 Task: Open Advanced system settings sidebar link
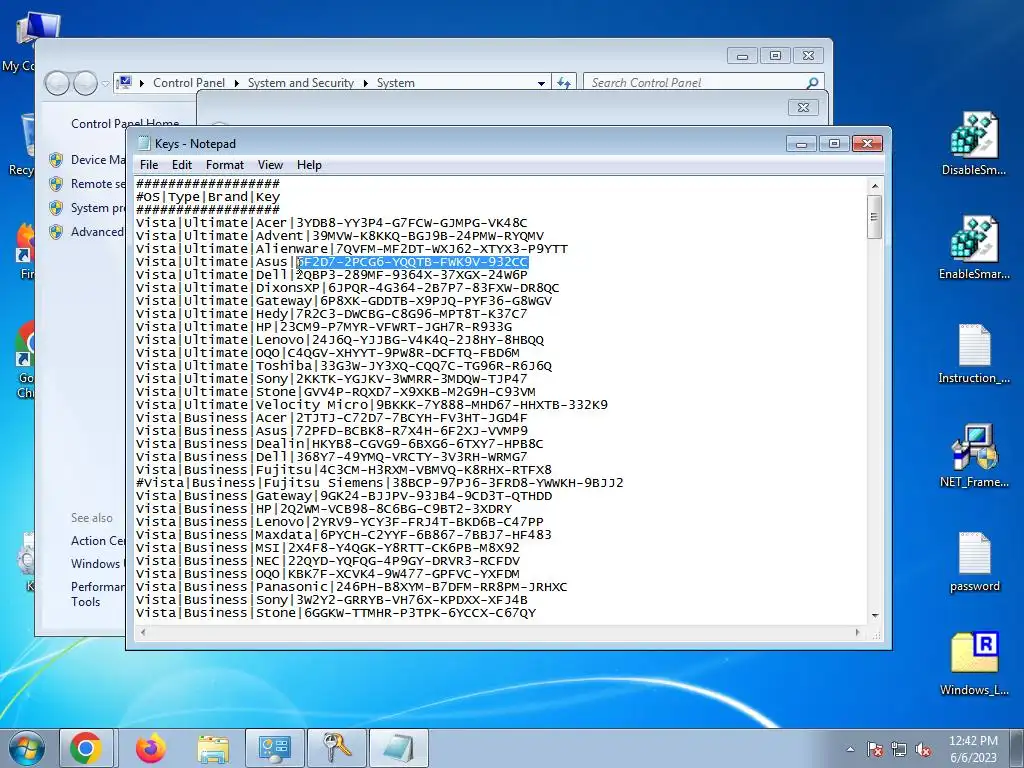pyautogui.click(x=99, y=232)
